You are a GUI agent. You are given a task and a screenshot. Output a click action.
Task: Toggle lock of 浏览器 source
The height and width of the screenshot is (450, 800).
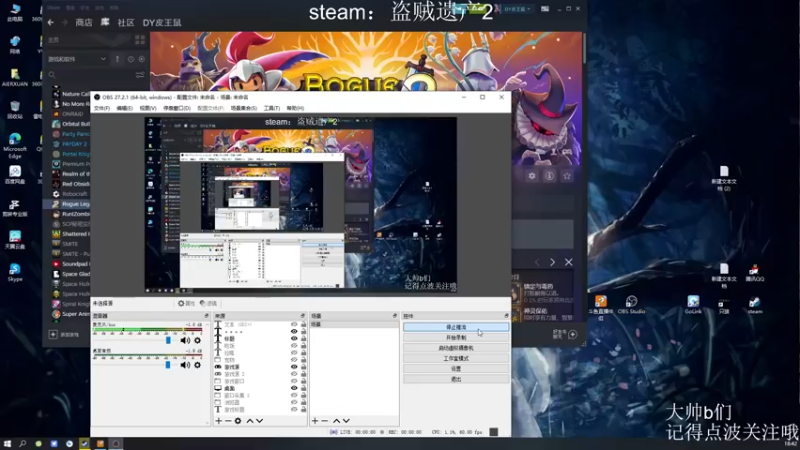point(304,403)
